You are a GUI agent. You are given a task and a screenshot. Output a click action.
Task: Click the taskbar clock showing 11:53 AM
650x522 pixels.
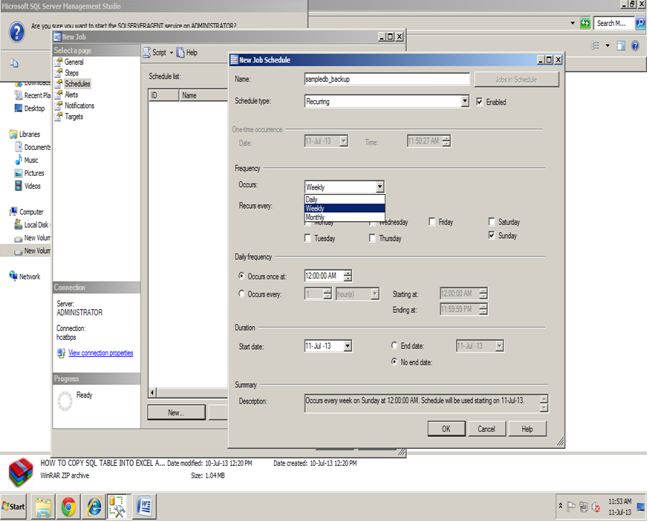pyautogui.click(x=619, y=507)
